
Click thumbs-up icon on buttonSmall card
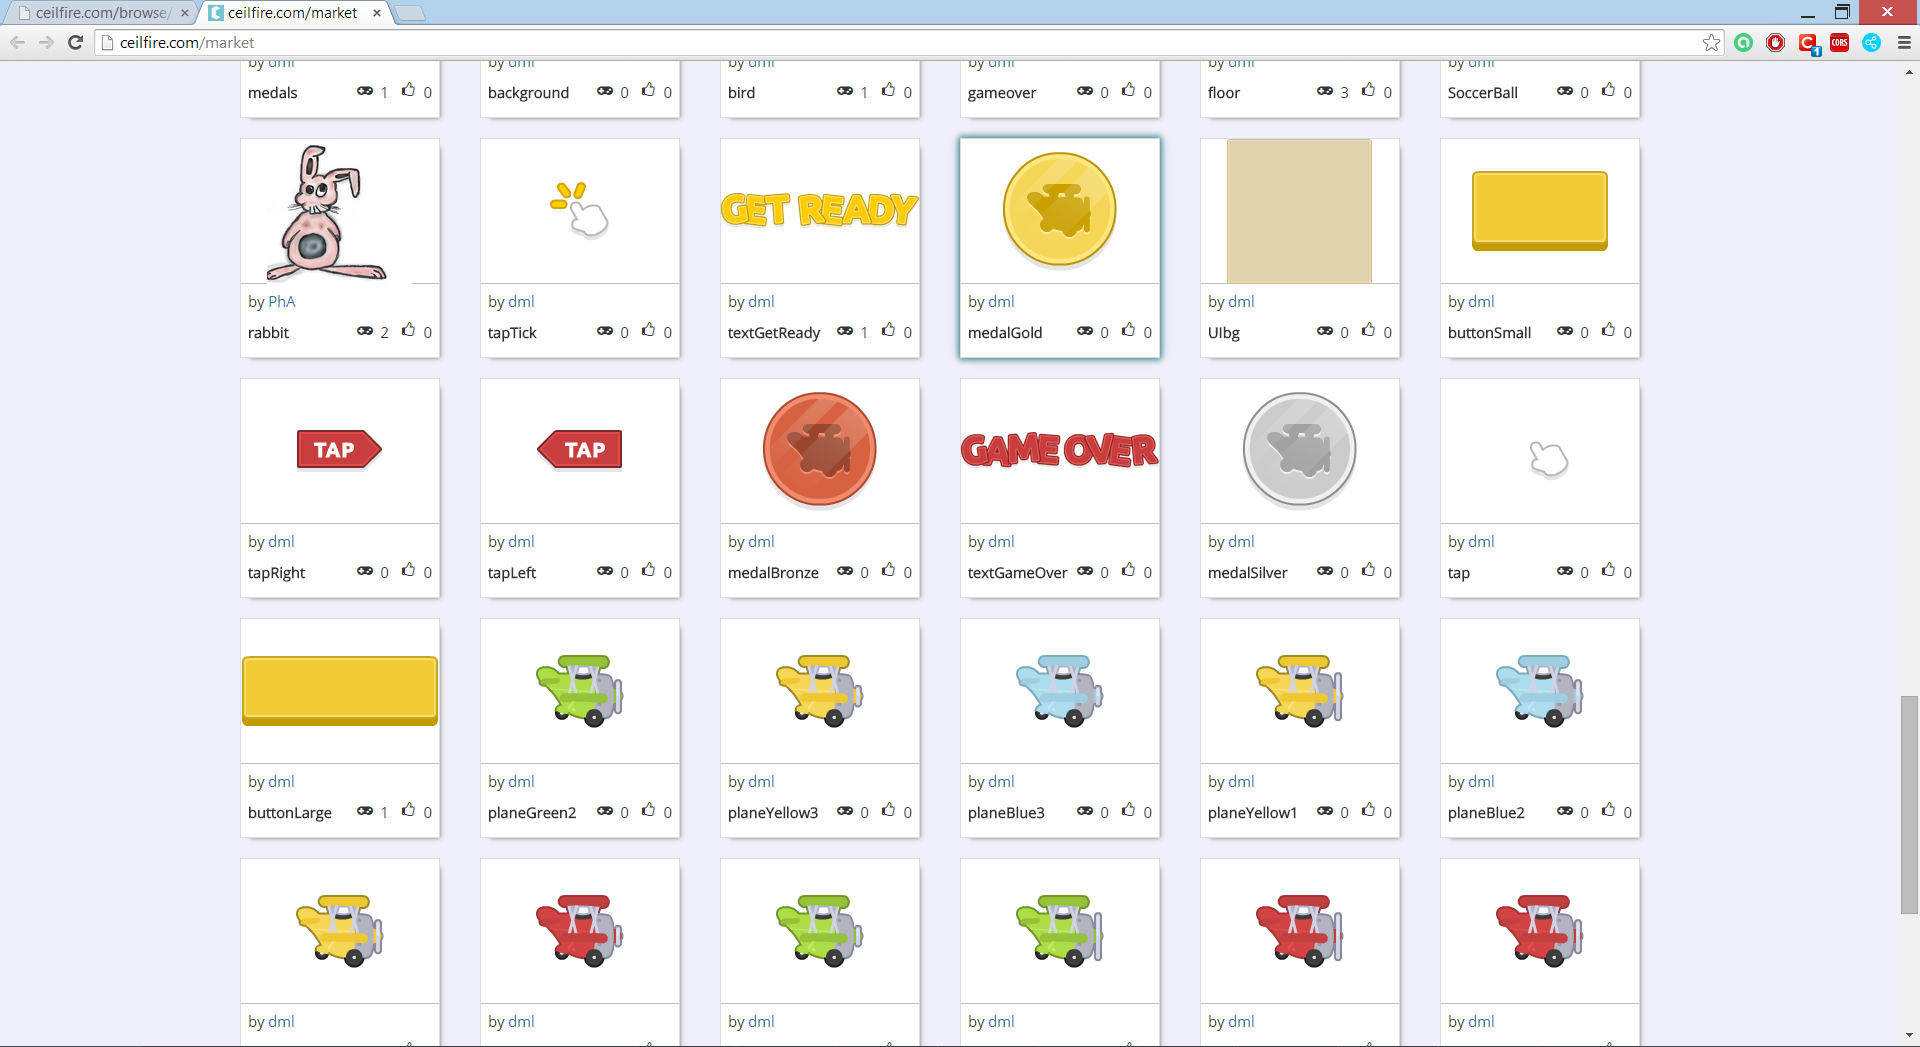tap(1608, 330)
